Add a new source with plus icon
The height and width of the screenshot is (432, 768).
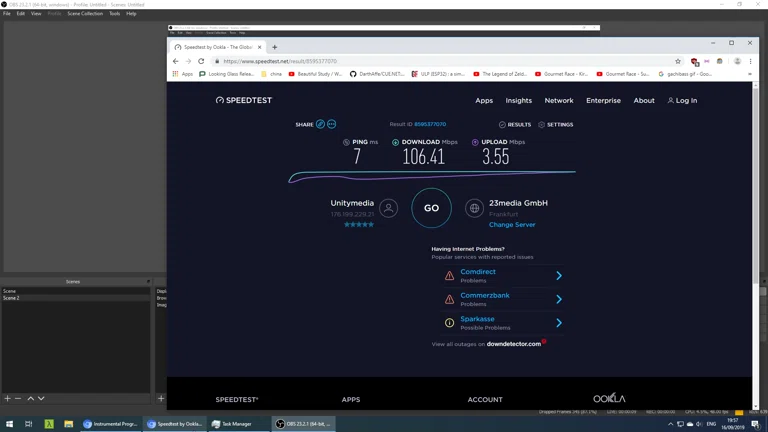click(x=161, y=399)
